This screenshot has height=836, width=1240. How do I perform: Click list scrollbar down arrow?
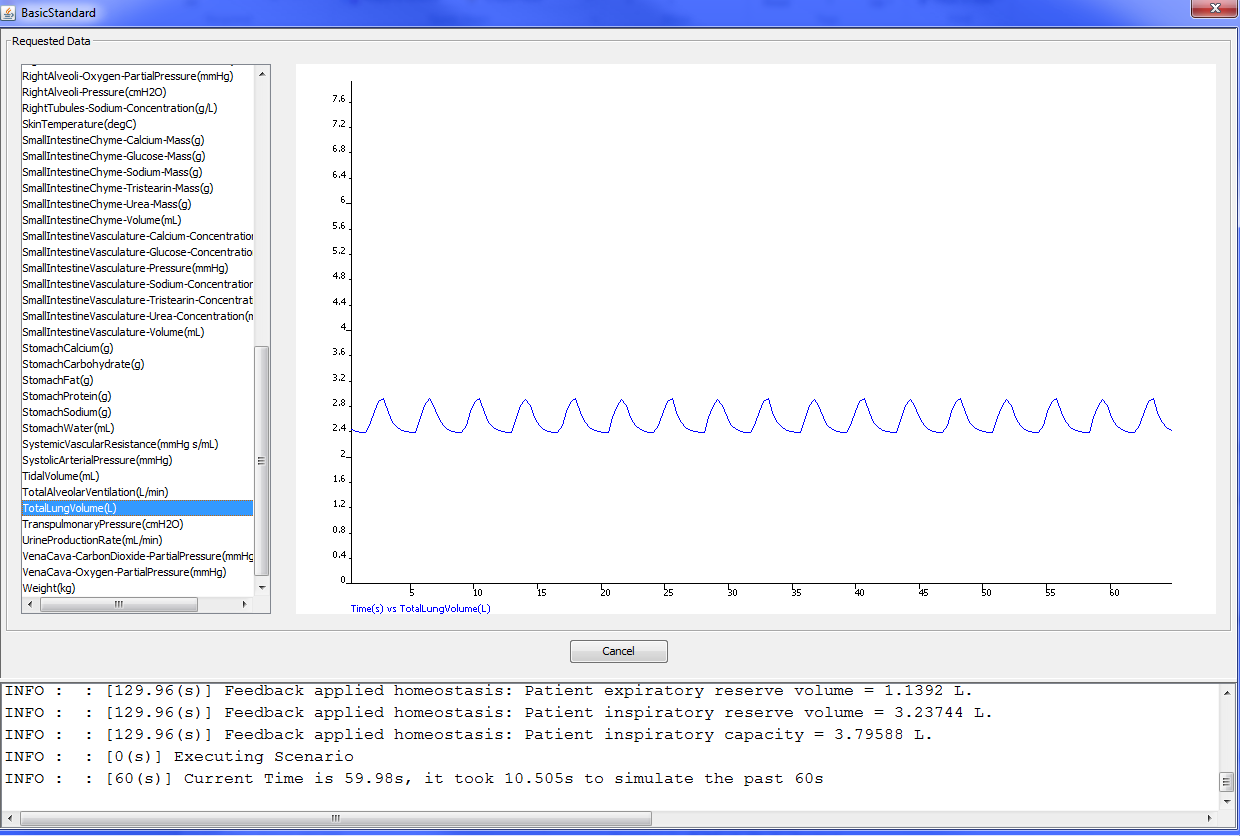pos(262,588)
